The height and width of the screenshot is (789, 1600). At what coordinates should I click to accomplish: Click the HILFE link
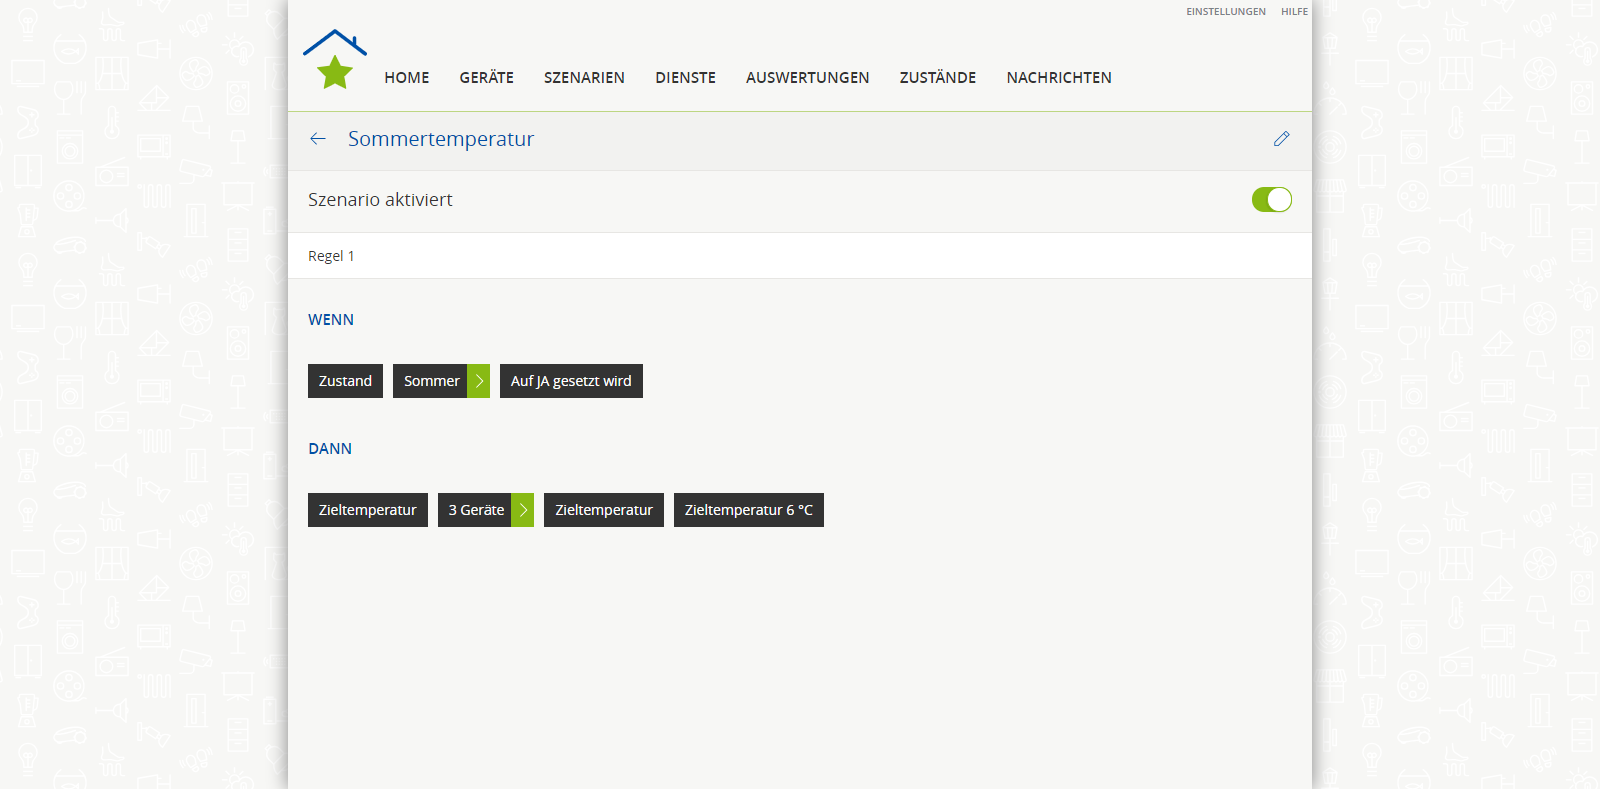pyautogui.click(x=1294, y=12)
